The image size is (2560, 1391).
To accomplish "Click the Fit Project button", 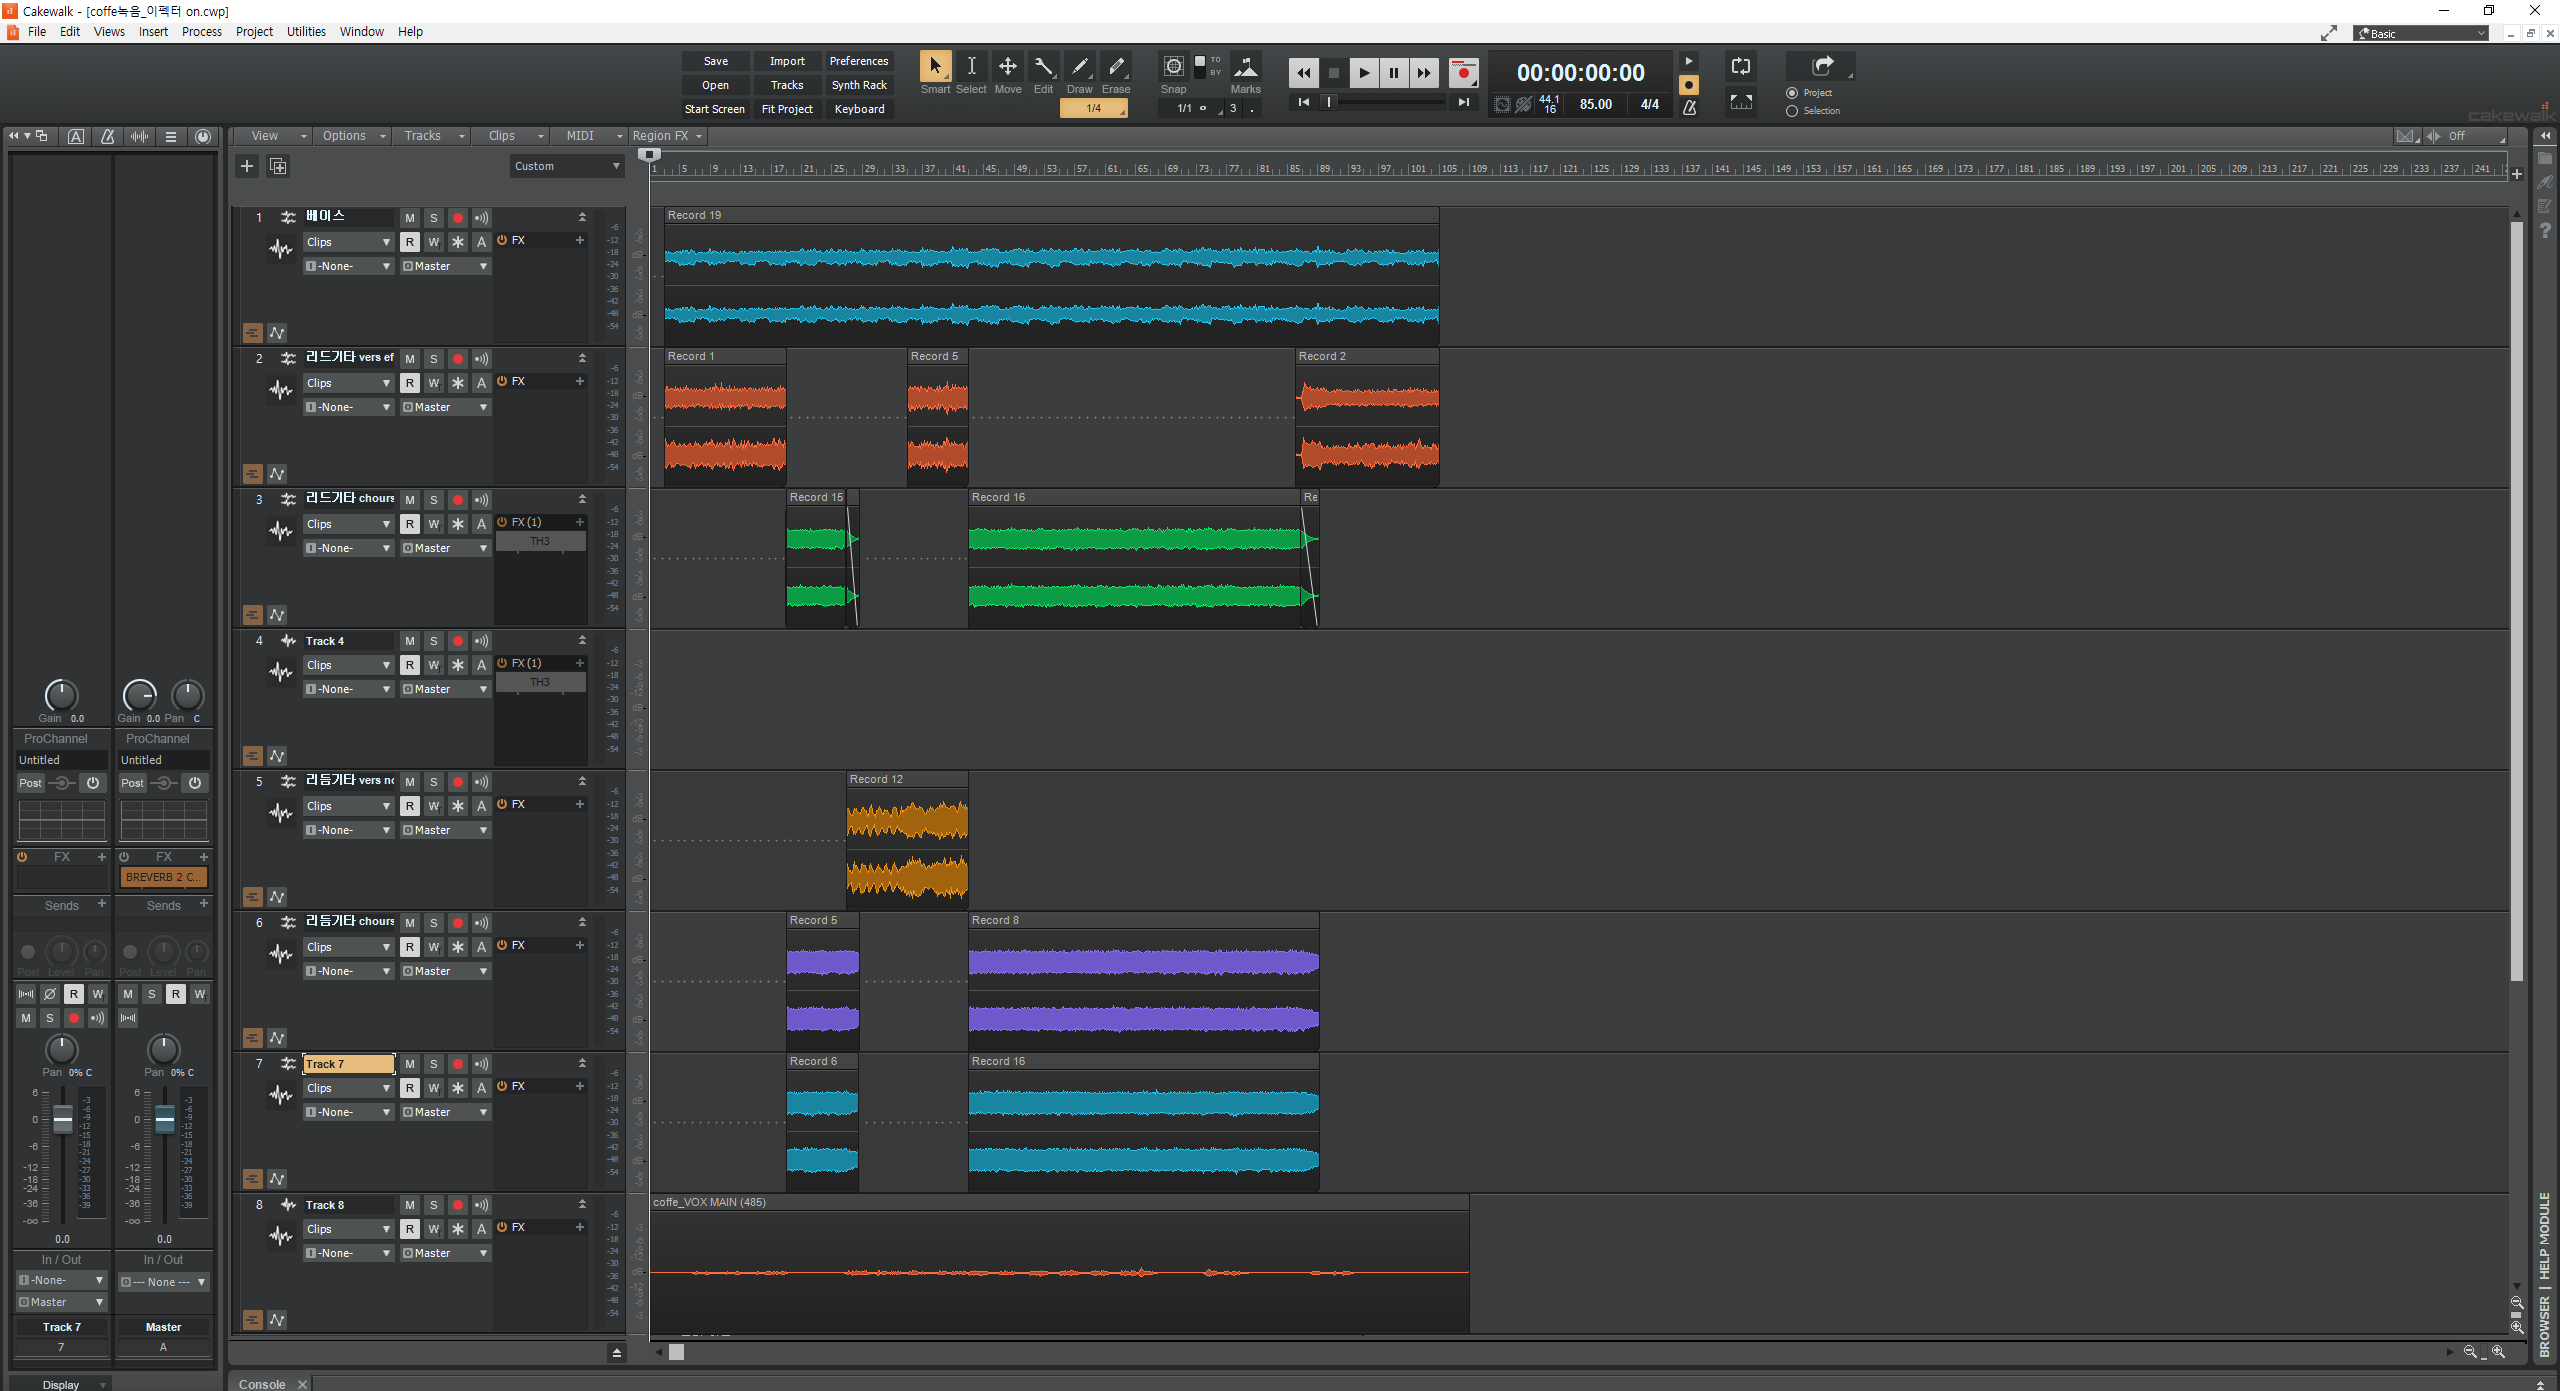I will (x=787, y=109).
